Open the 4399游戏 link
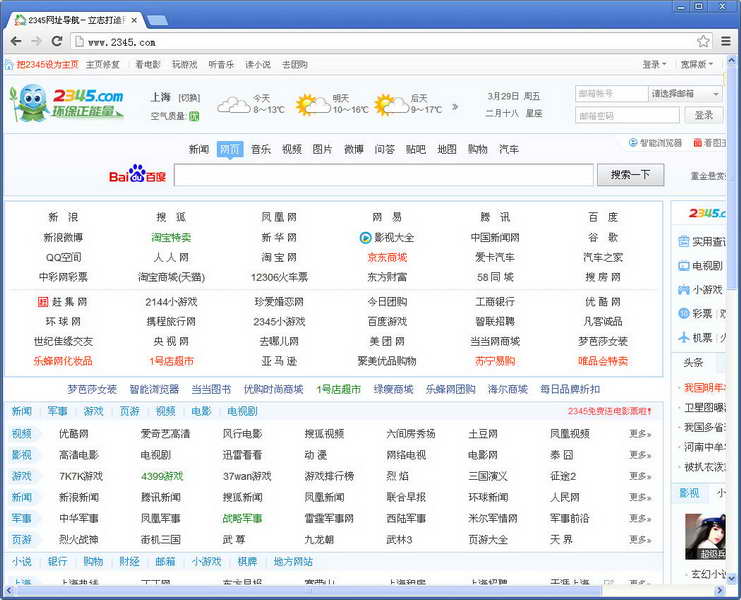The width and height of the screenshot is (741, 600). click(x=162, y=476)
